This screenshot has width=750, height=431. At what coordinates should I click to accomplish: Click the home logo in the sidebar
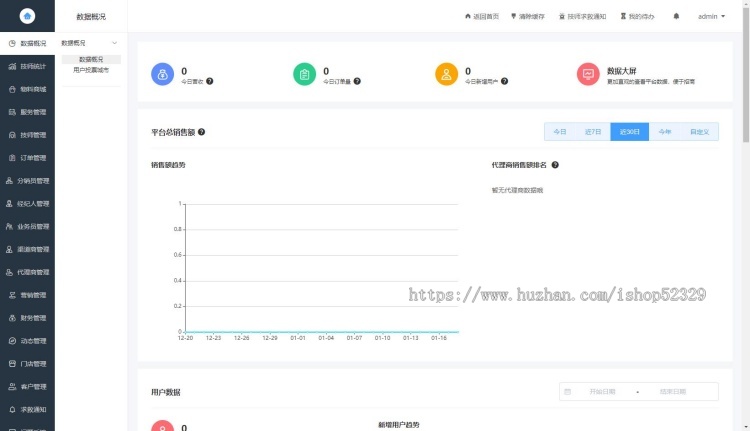pyautogui.click(x=27, y=17)
